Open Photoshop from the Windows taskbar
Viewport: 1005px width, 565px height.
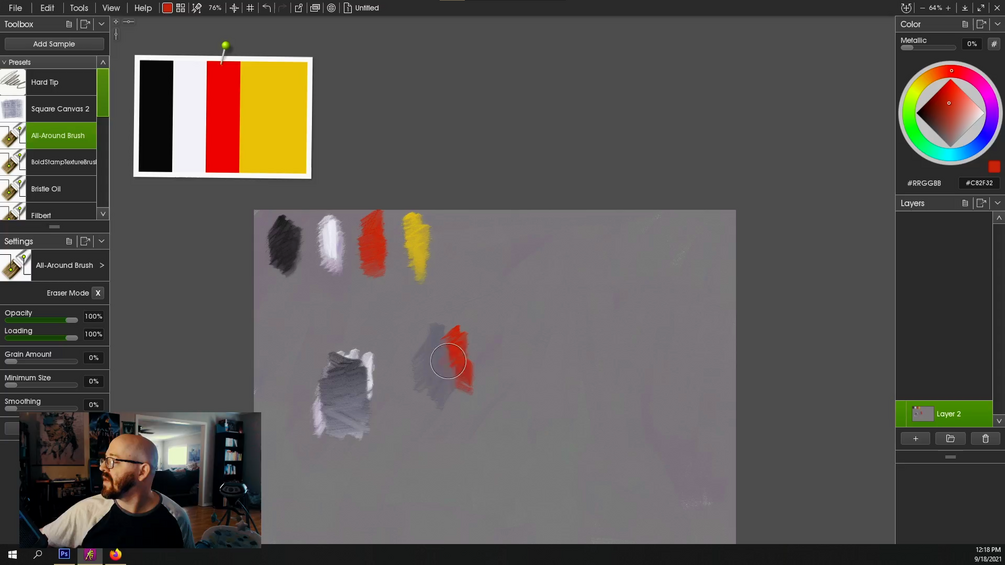[64, 554]
